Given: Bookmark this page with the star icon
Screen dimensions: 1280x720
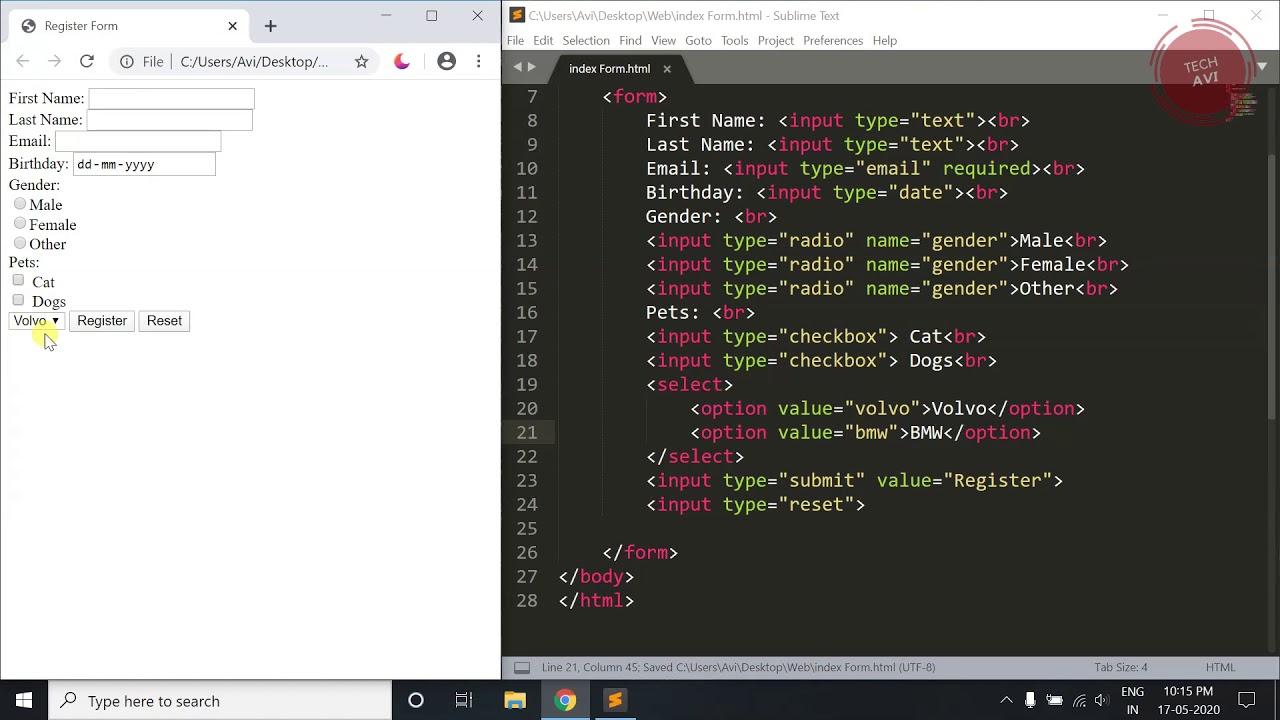Looking at the screenshot, I should click(361, 61).
